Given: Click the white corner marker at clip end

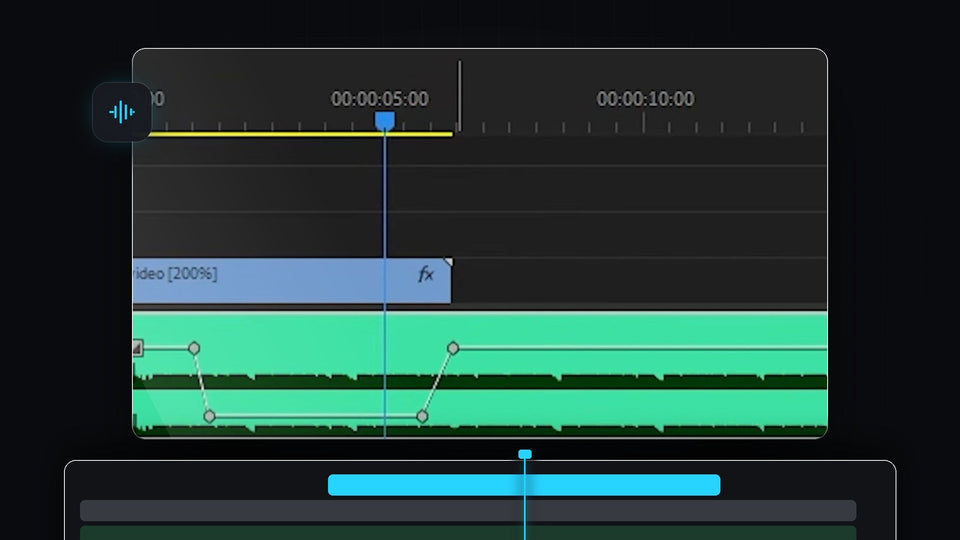Looking at the screenshot, I should [x=449, y=262].
